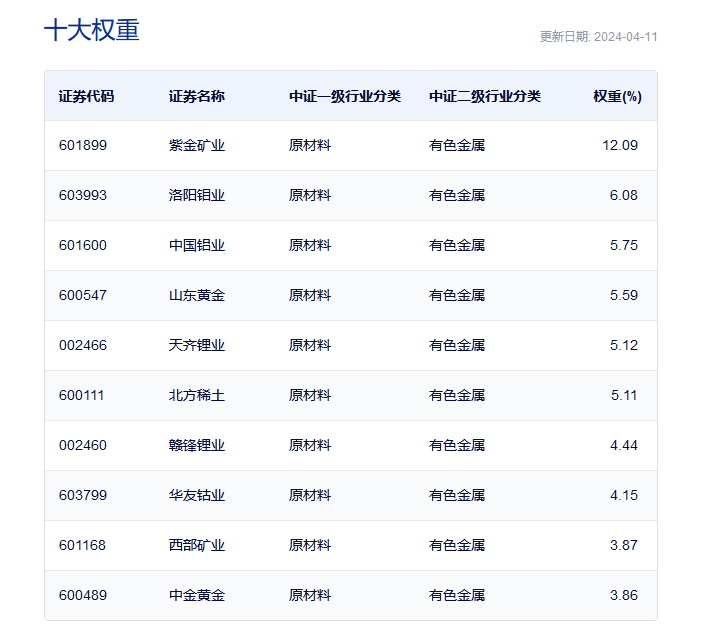This screenshot has width=724, height=636.
Task: Click 有色金属 in the 赣锋锂业 row
Action: click(x=457, y=445)
